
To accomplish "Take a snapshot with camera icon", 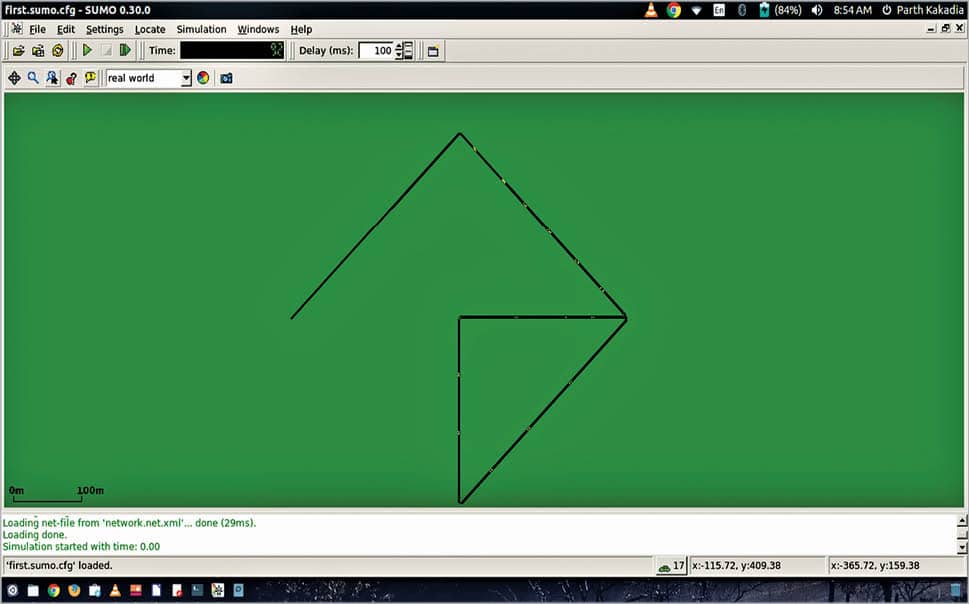I will 227,78.
